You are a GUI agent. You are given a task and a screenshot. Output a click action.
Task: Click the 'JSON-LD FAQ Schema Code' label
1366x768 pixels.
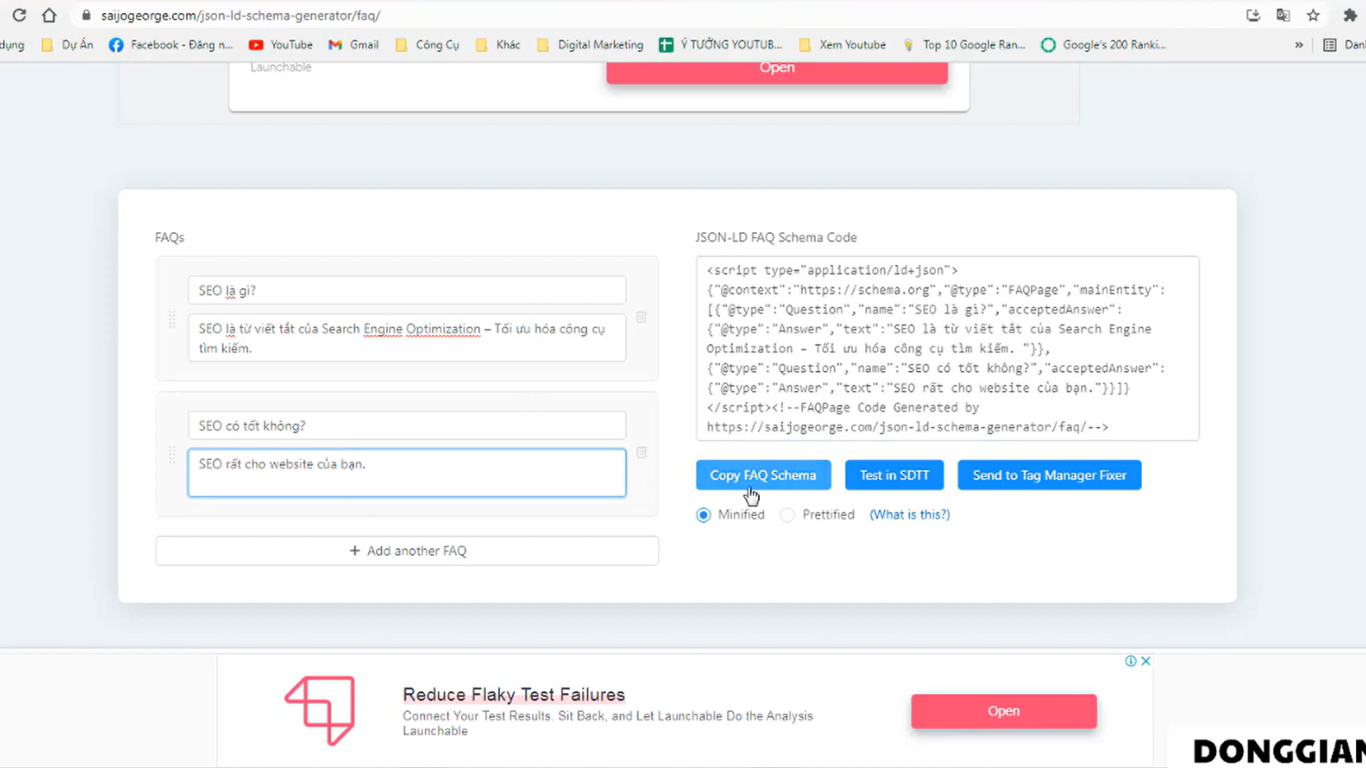[x=776, y=238]
